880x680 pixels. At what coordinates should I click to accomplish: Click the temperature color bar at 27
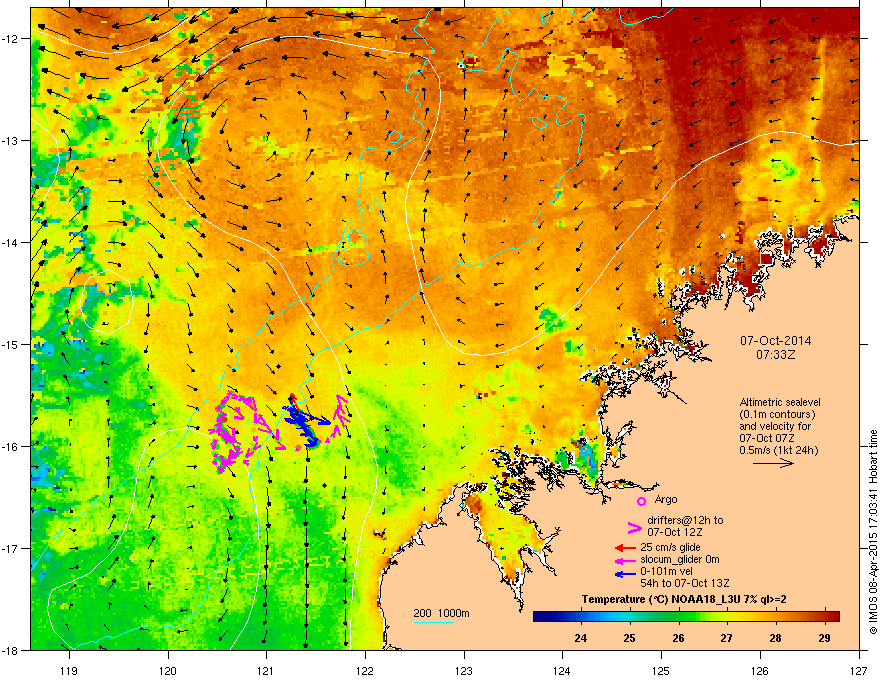[727, 616]
